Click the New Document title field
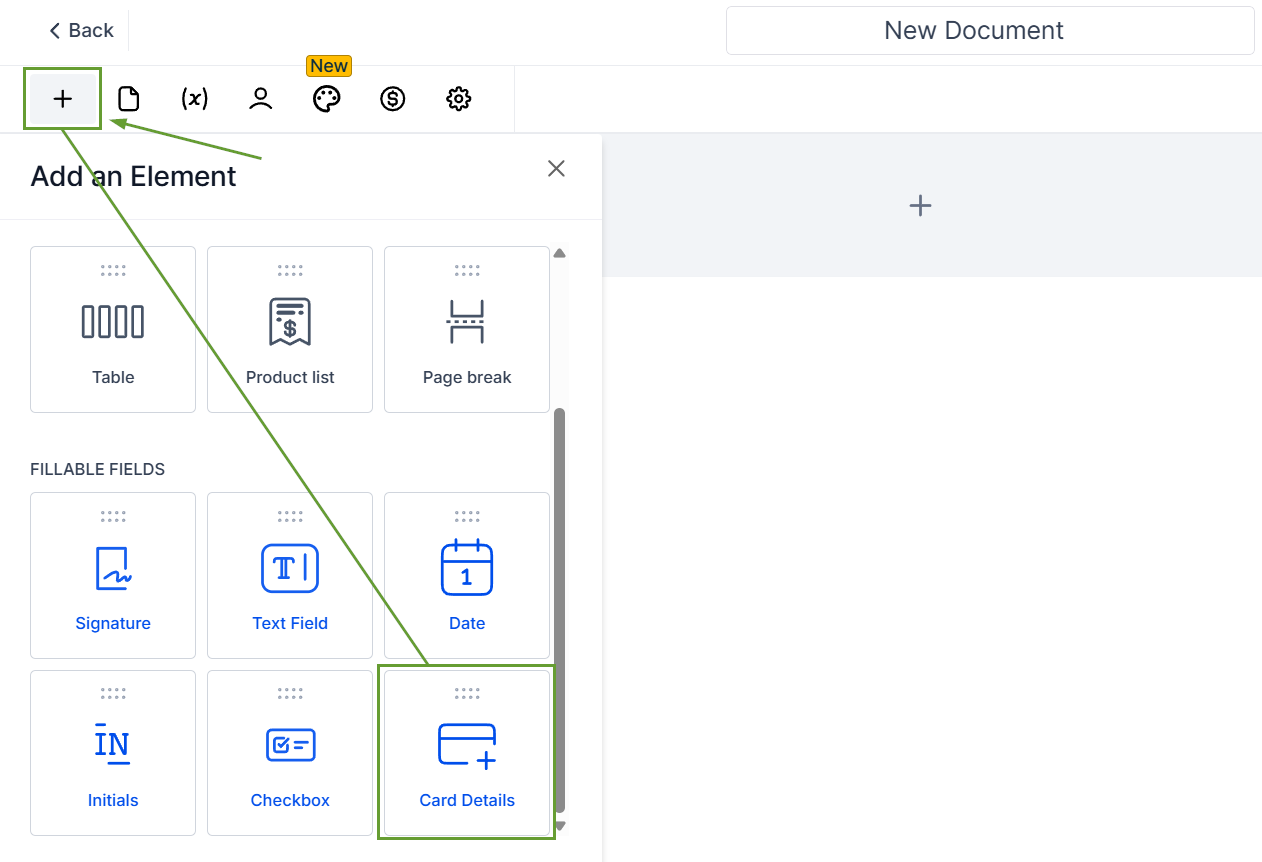This screenshot has width=1262, height=862. coord(989,31)
